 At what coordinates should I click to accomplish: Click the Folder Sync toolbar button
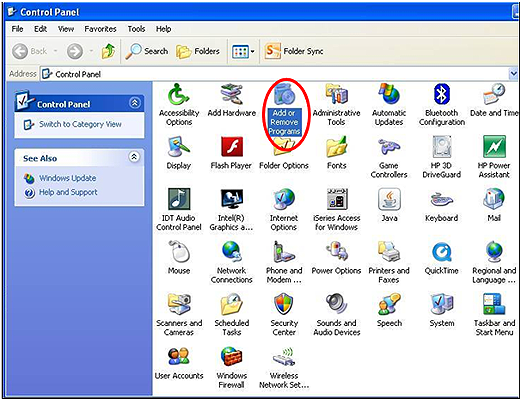click(294, 51)
